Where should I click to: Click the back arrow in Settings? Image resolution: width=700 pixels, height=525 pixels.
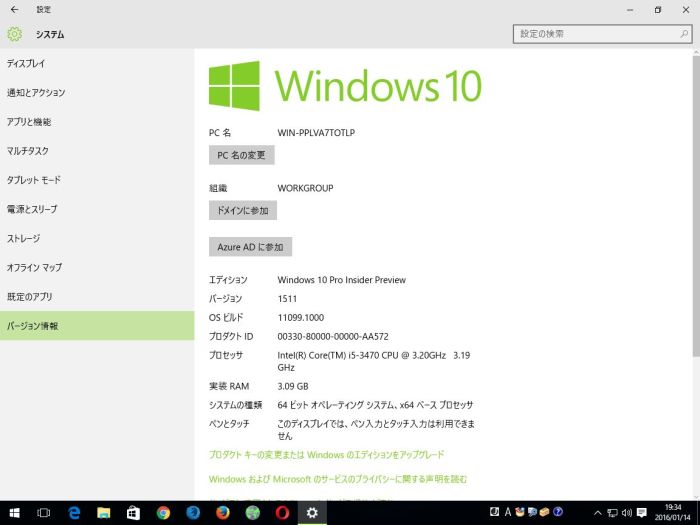point(14,9)
